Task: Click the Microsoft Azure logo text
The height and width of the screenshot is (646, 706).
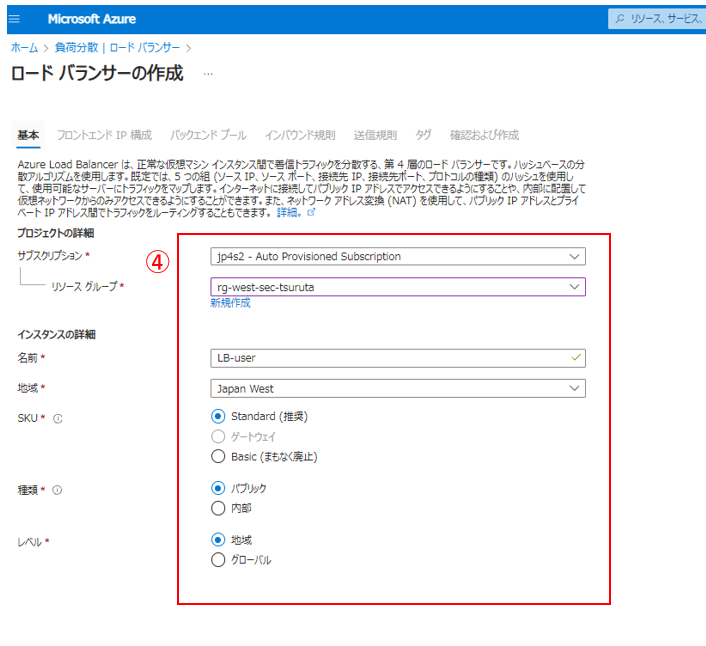Action: tap(92, 19)
